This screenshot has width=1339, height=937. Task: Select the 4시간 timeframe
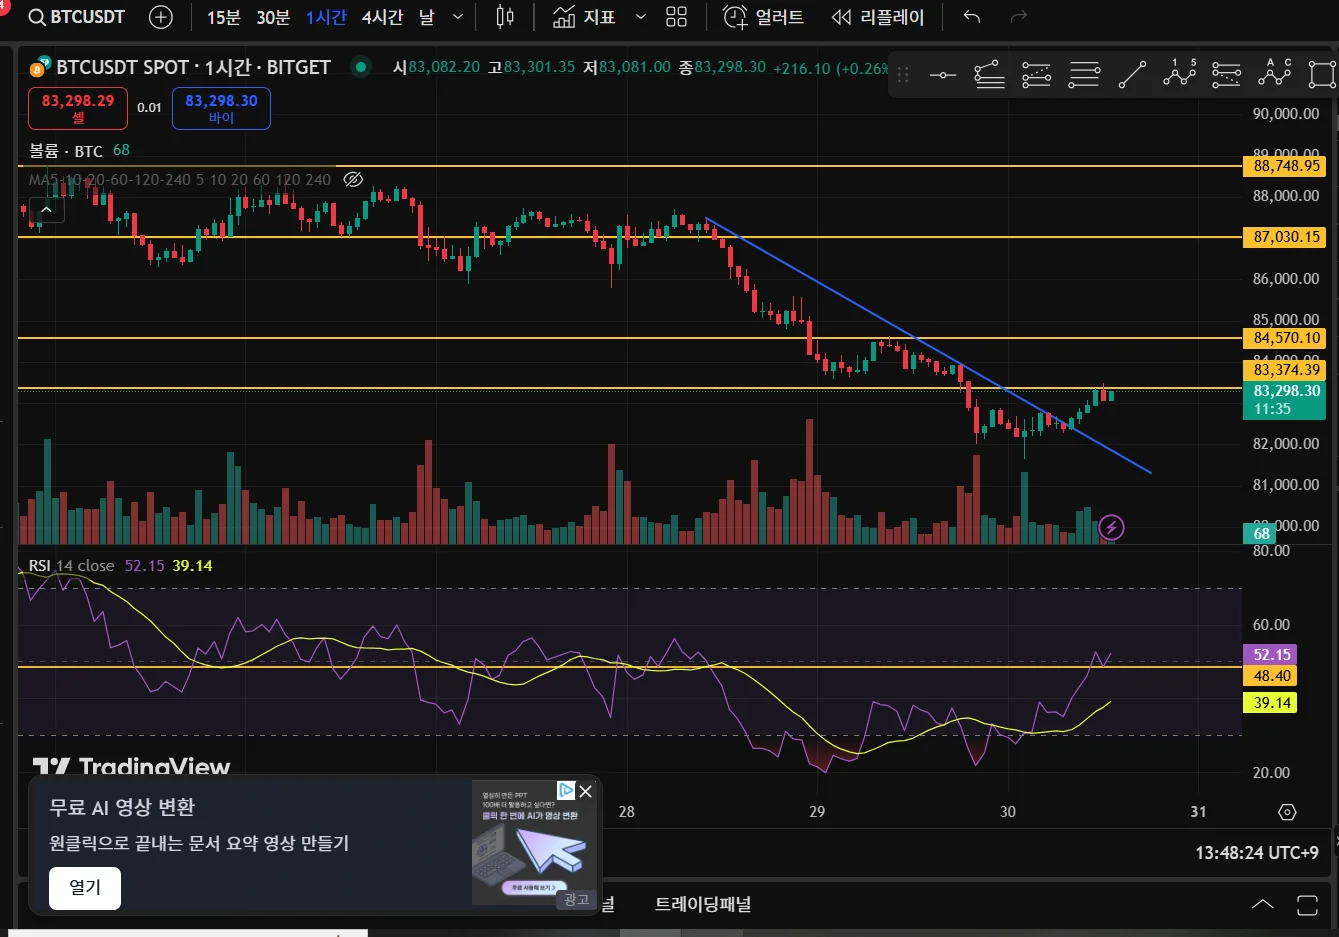[x=382, y=17]
